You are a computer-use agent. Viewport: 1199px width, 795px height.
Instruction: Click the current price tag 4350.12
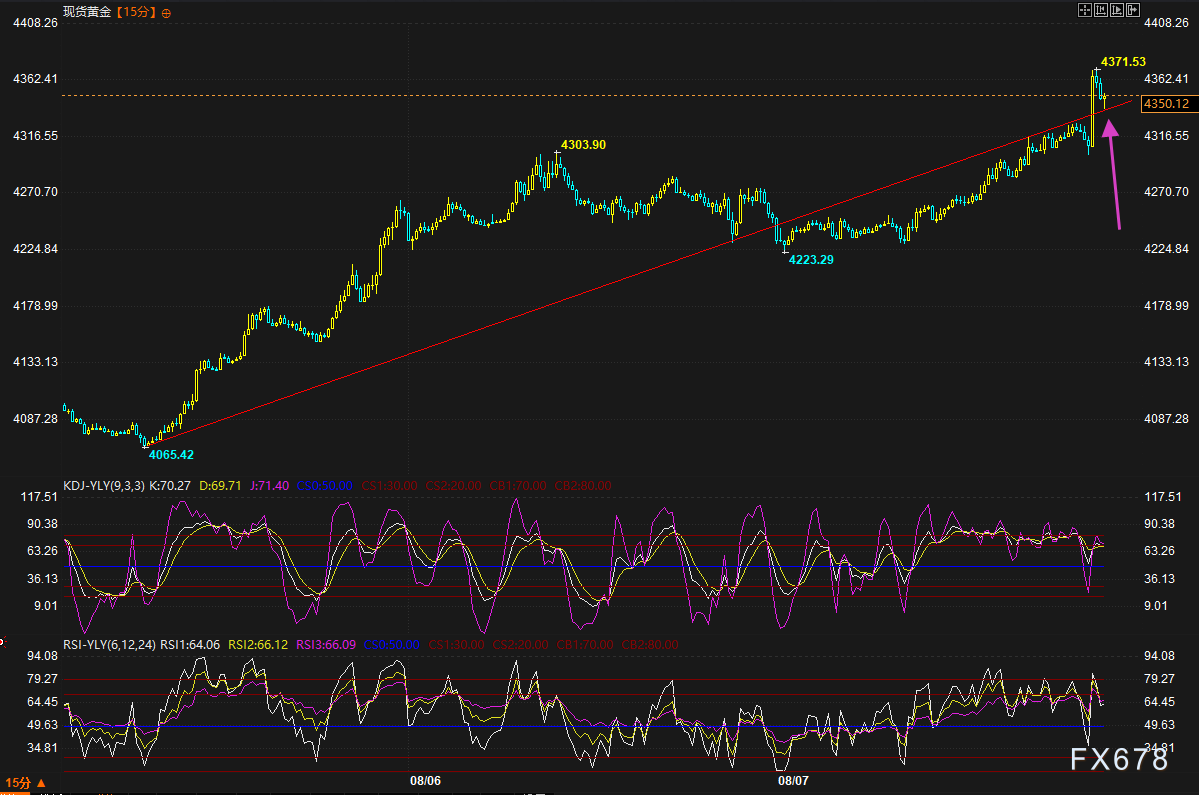click(x=1168, y=104)
